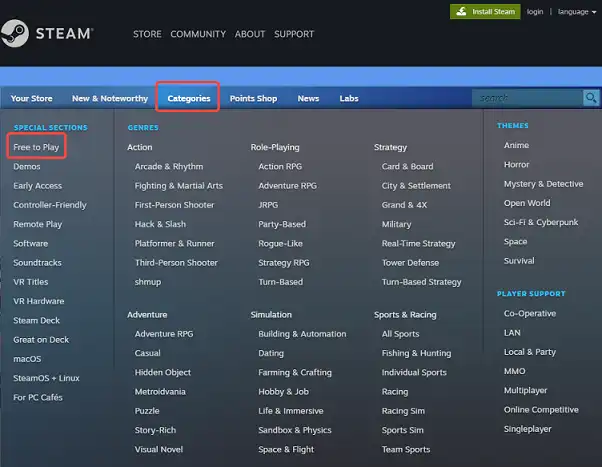
Task: Select the Arcade & Rhythm genre
Action: 169,167
